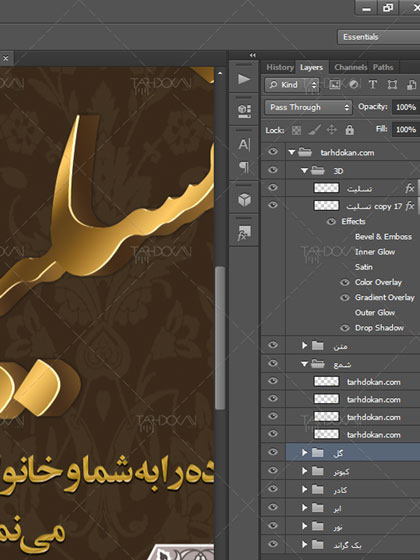
Task: Expand the کبوتر group
Action: click(x=304, y=471)
